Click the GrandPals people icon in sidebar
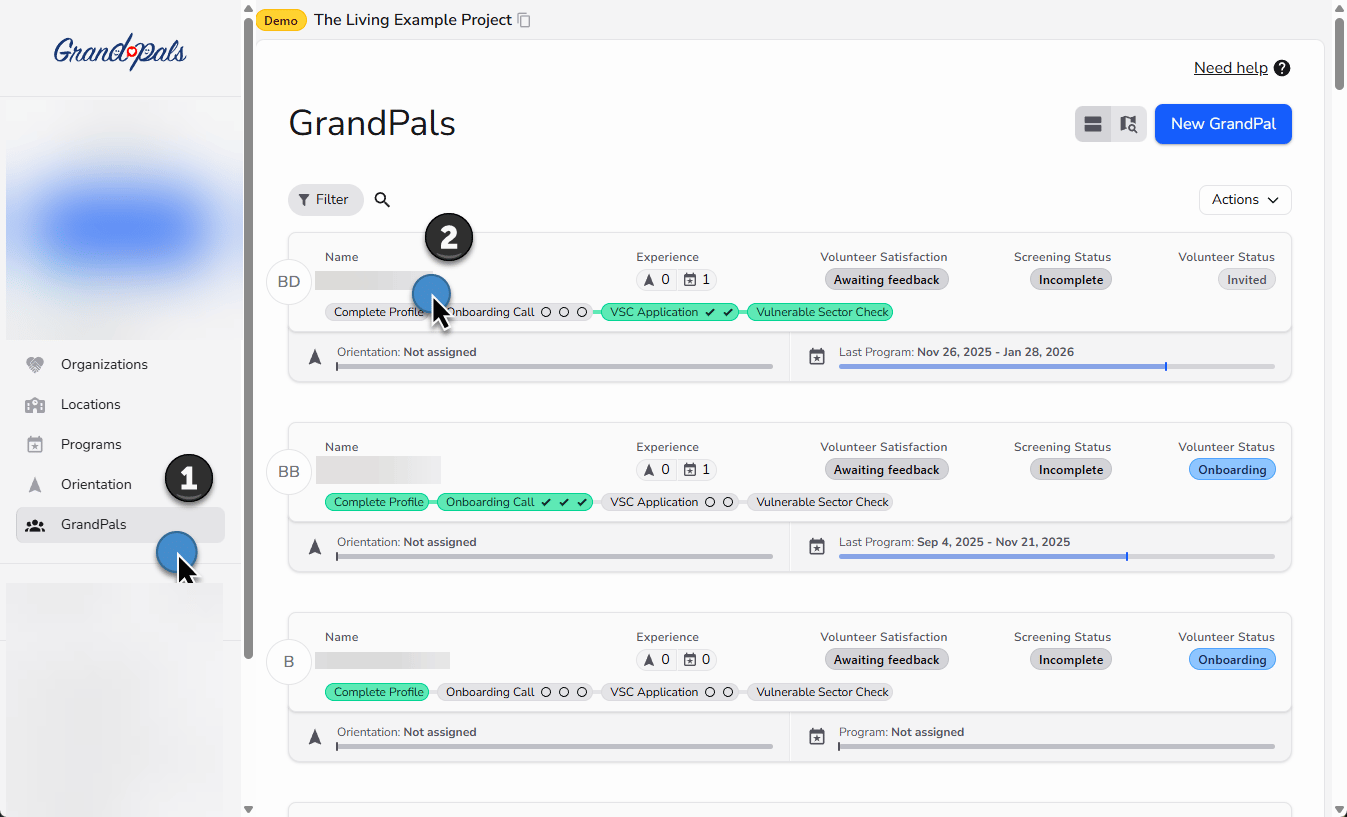The image size is (1347, 817). click(35, 525)
